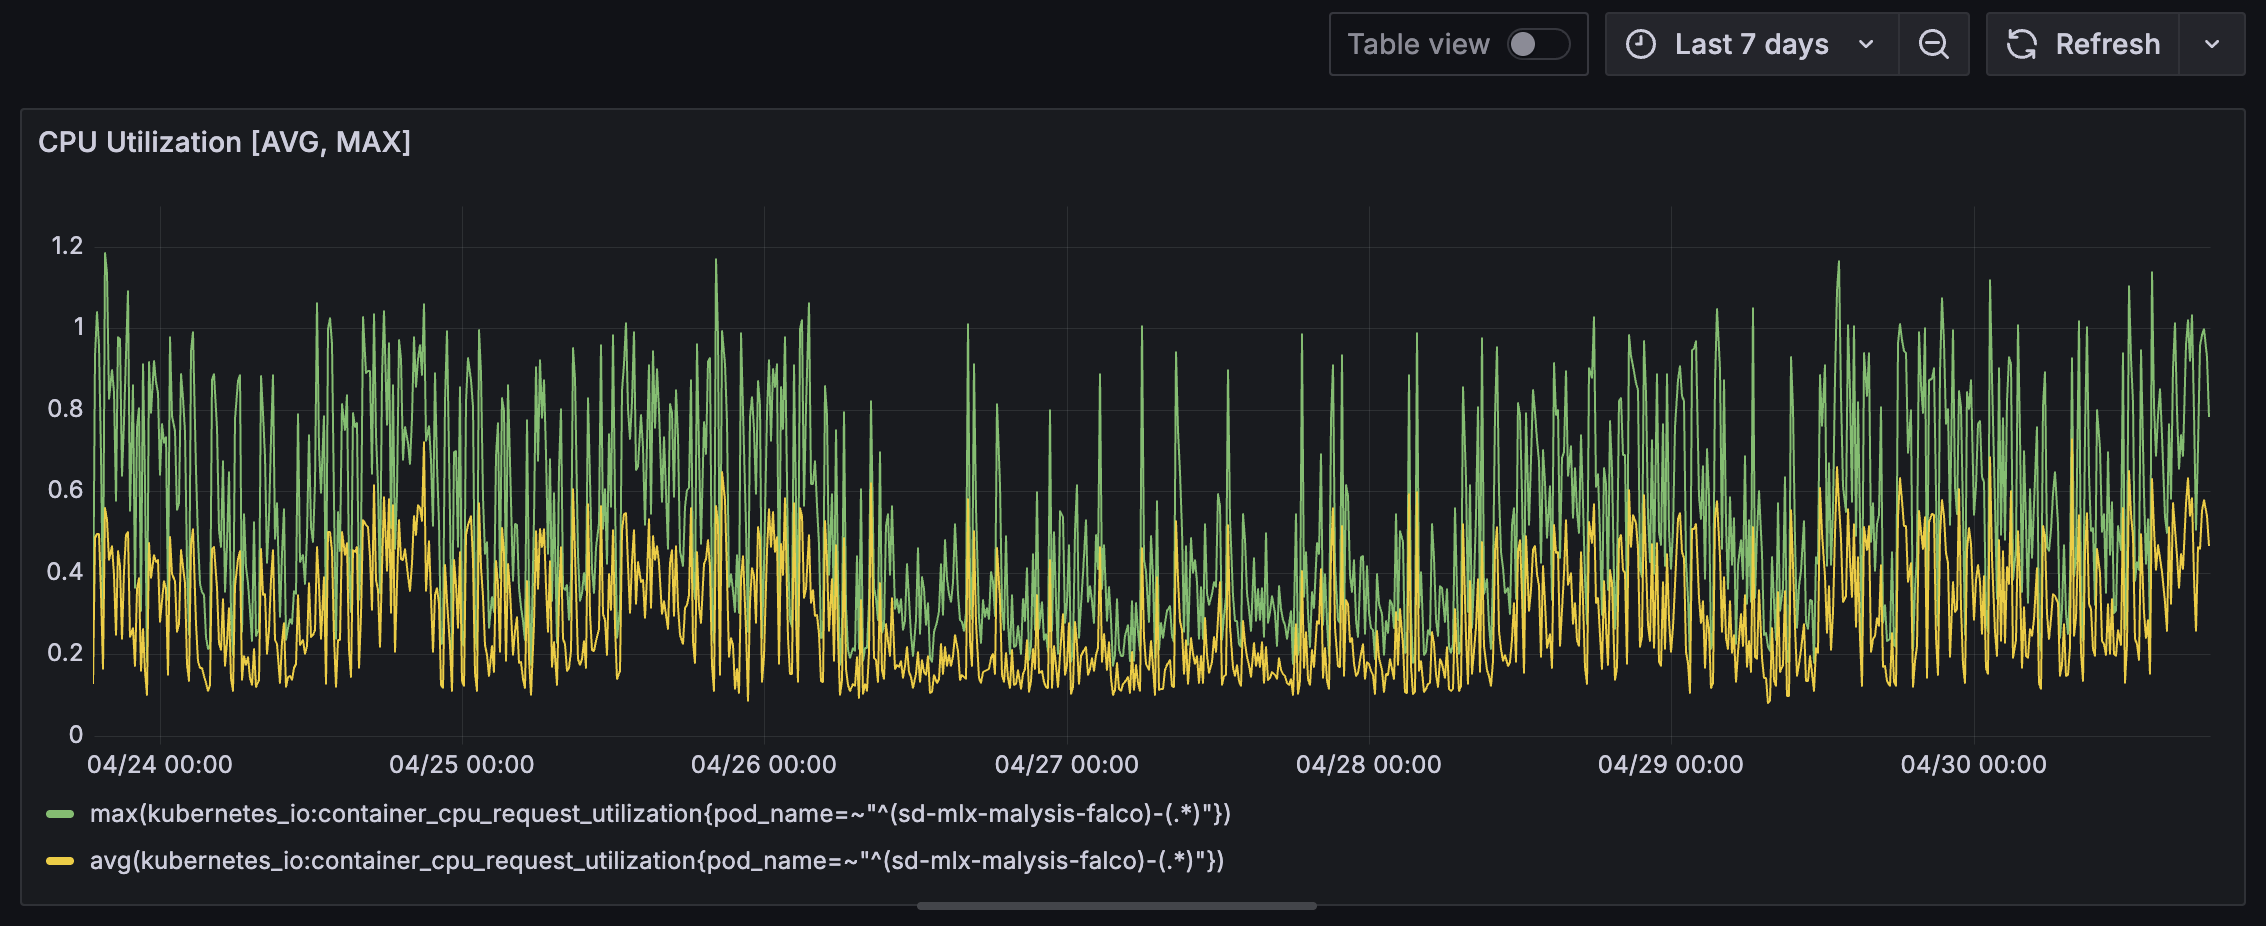Screen dimensions: 2266x926
Task: Click the zoom-out magnifier icon
Action: tap(1933, 44)
